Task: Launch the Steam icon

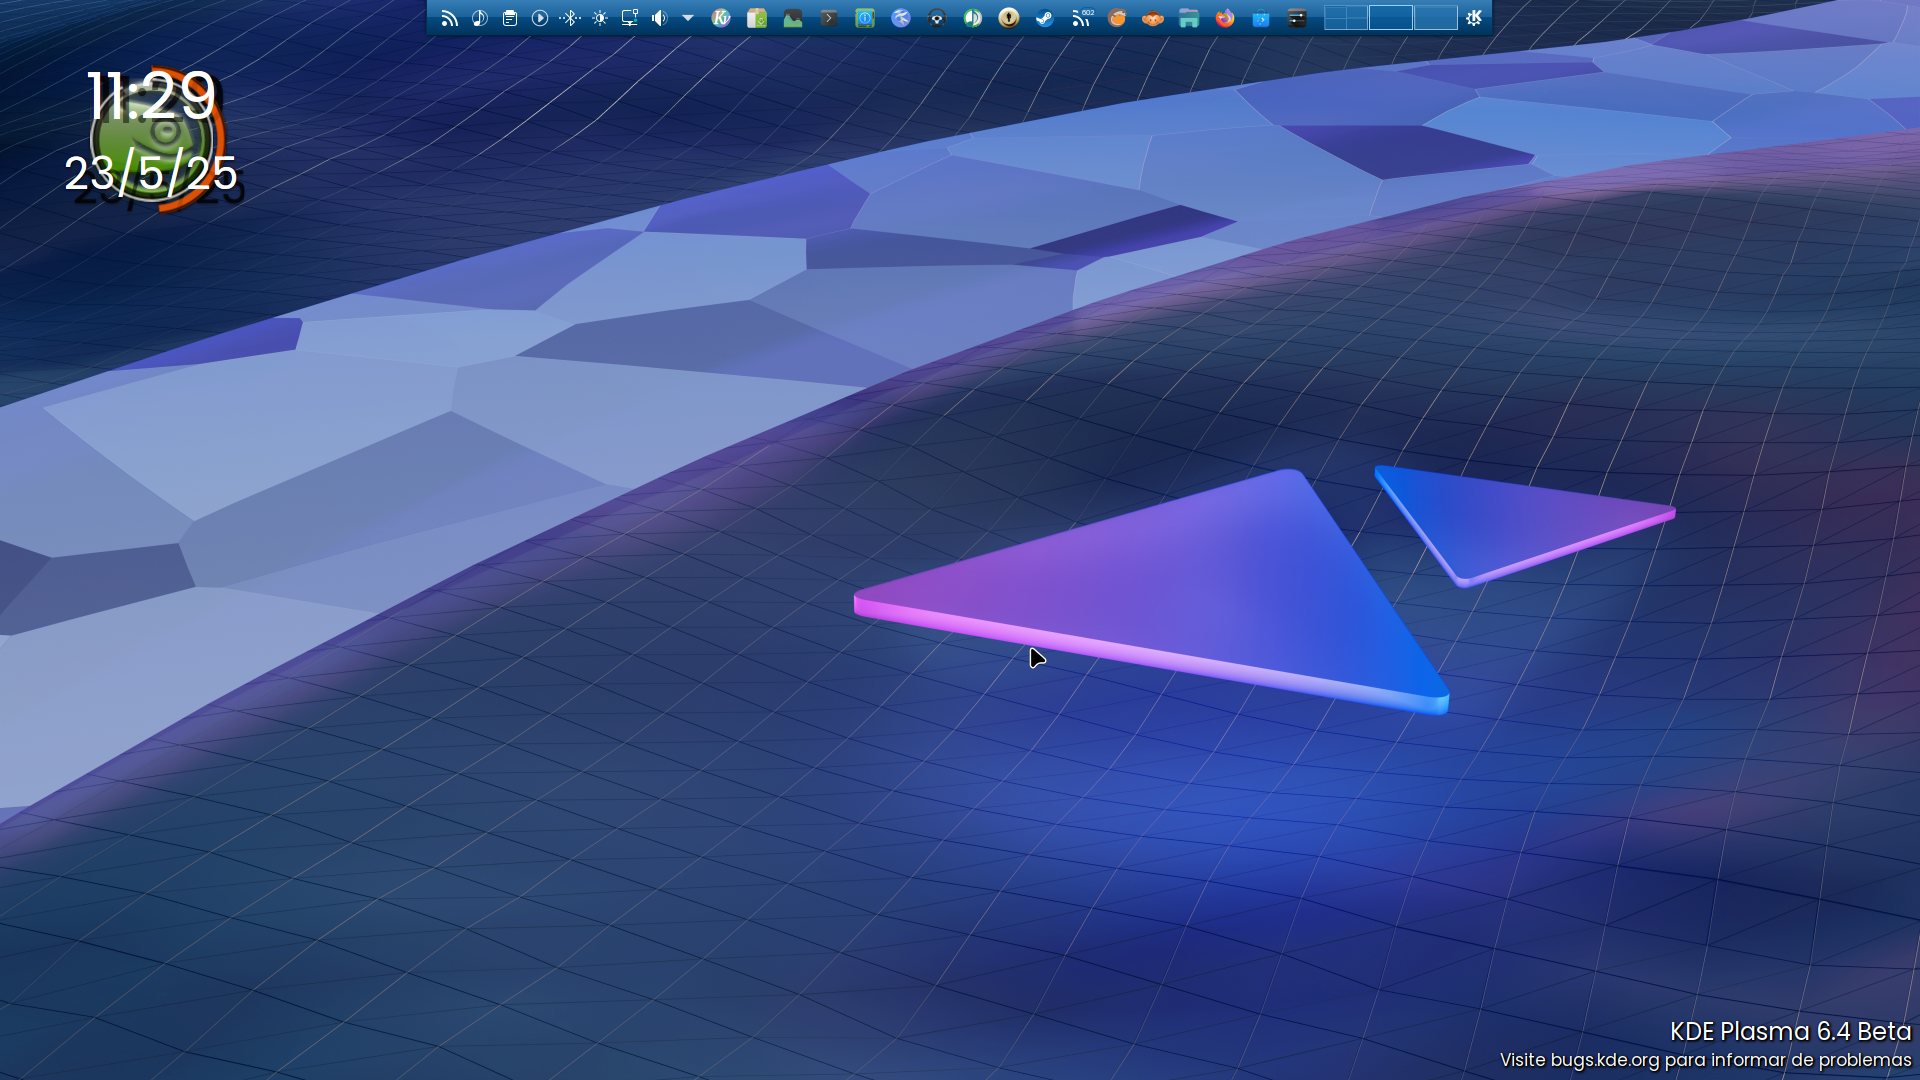Action: 1045,18
